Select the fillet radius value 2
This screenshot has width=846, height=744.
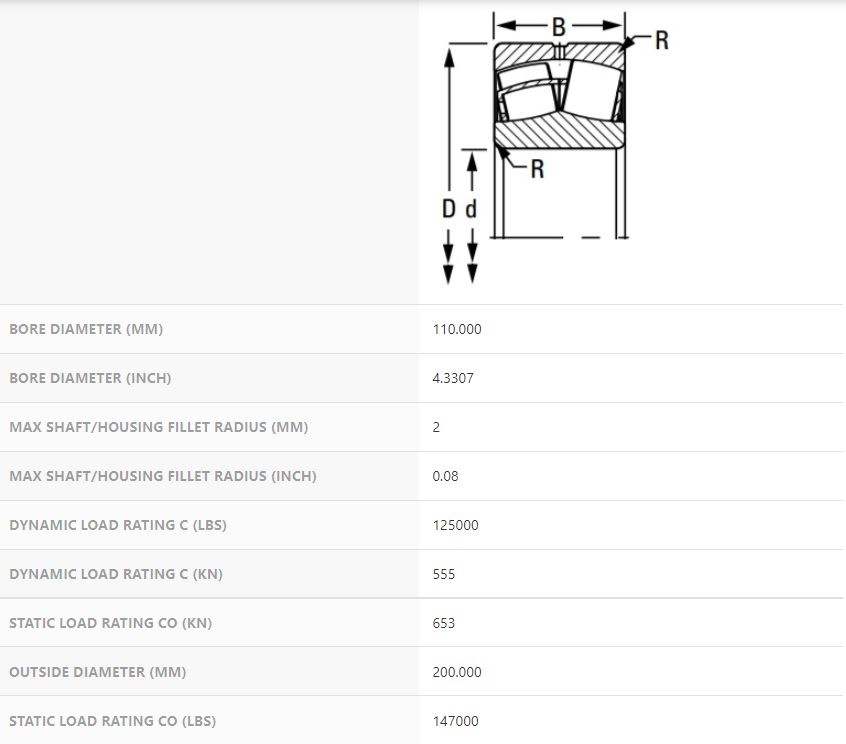pos(436,427)
